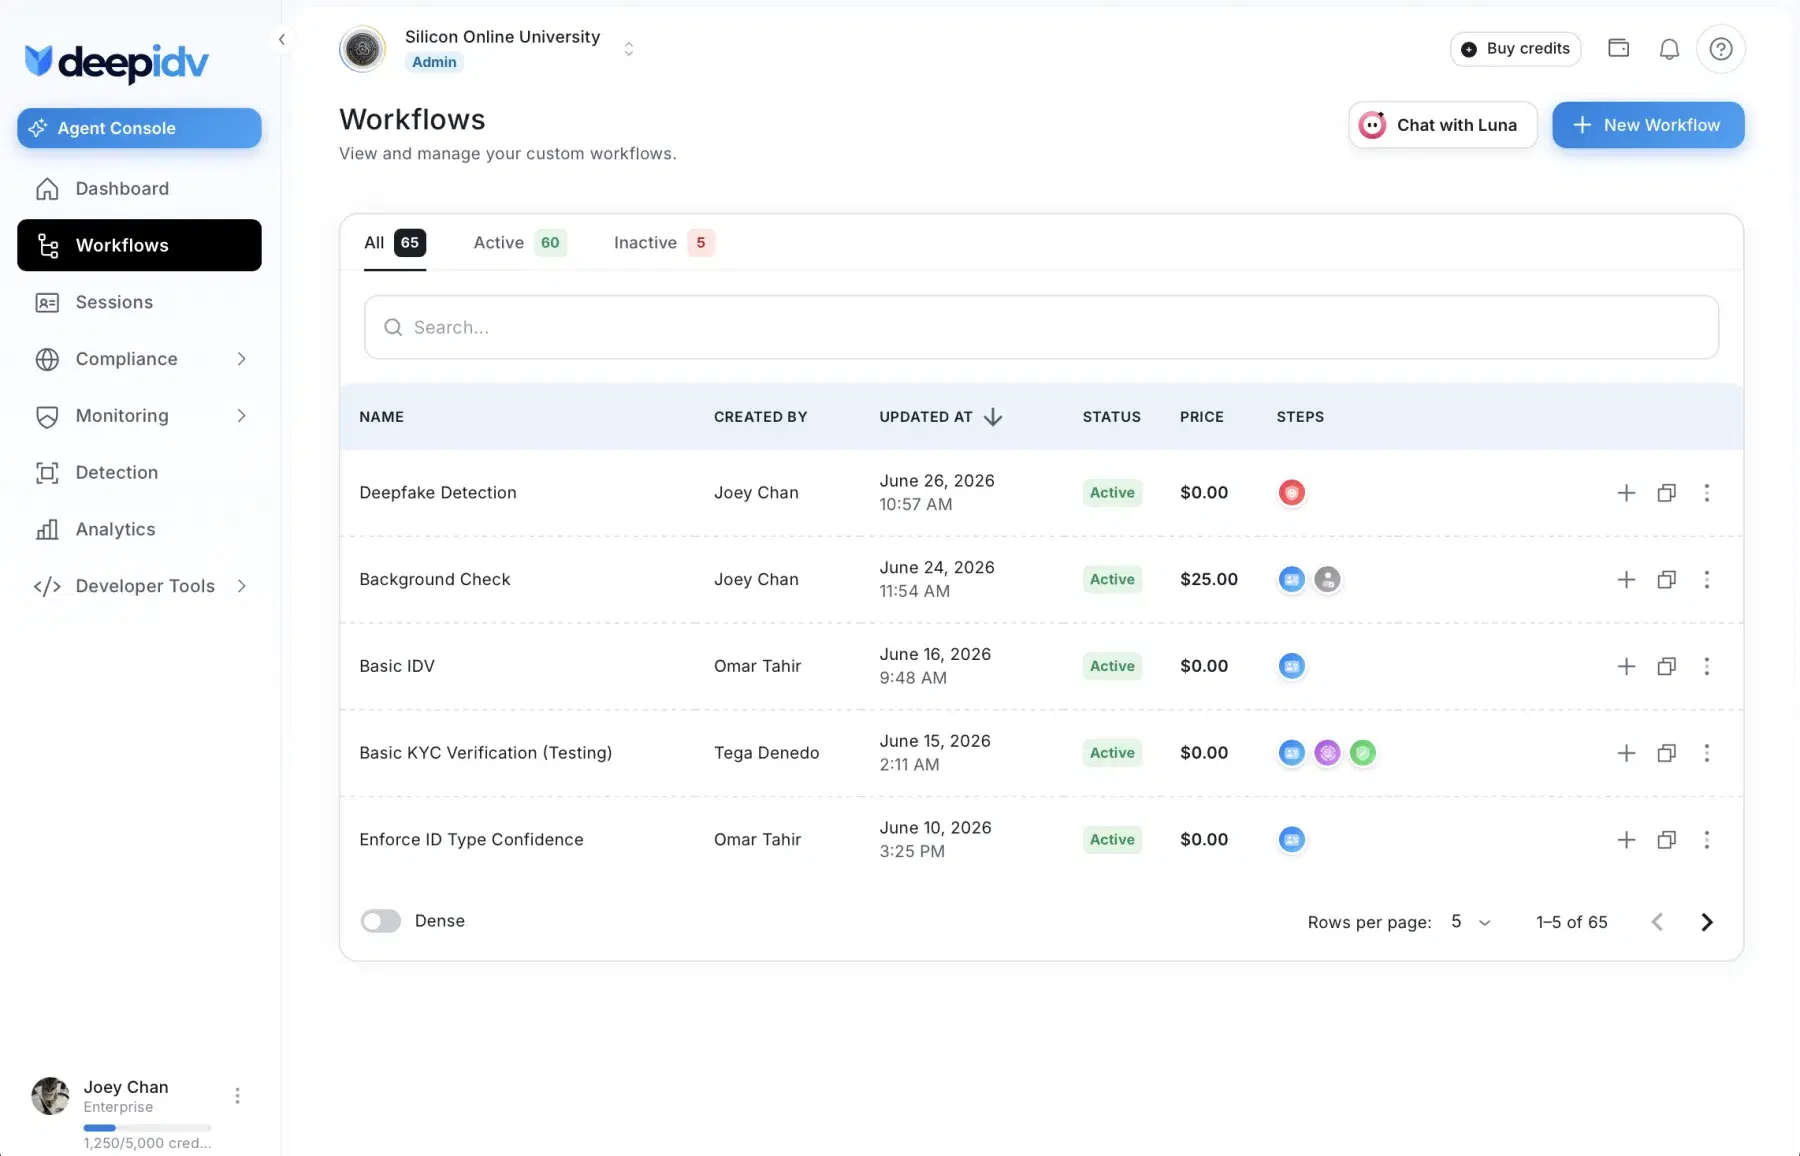
Task: Switch to the Active tab
Action: [520, 243]
